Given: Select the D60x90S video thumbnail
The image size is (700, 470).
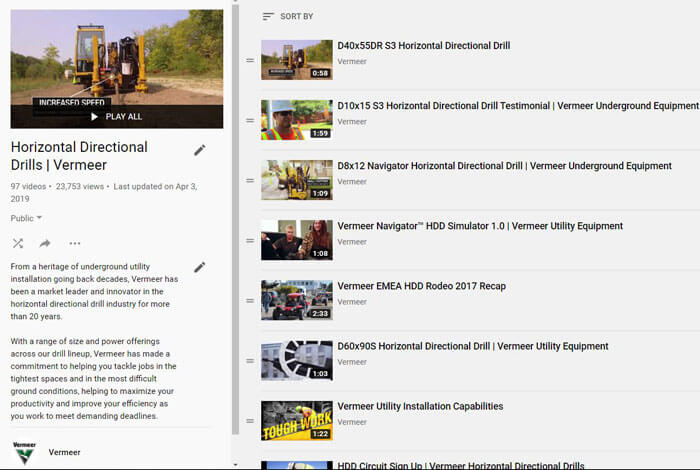Looking at the screenshot, I should 296,360.
